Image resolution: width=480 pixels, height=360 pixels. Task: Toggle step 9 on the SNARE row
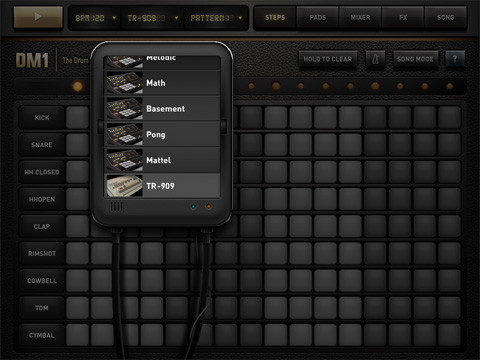tap(276, 145)
